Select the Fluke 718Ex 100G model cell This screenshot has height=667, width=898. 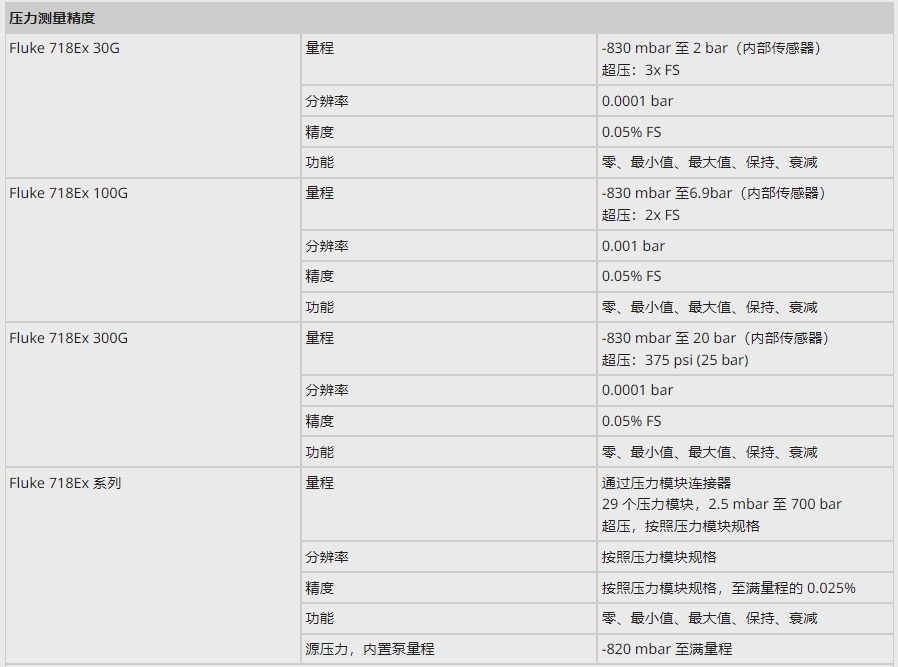click(x=153, y=250)
